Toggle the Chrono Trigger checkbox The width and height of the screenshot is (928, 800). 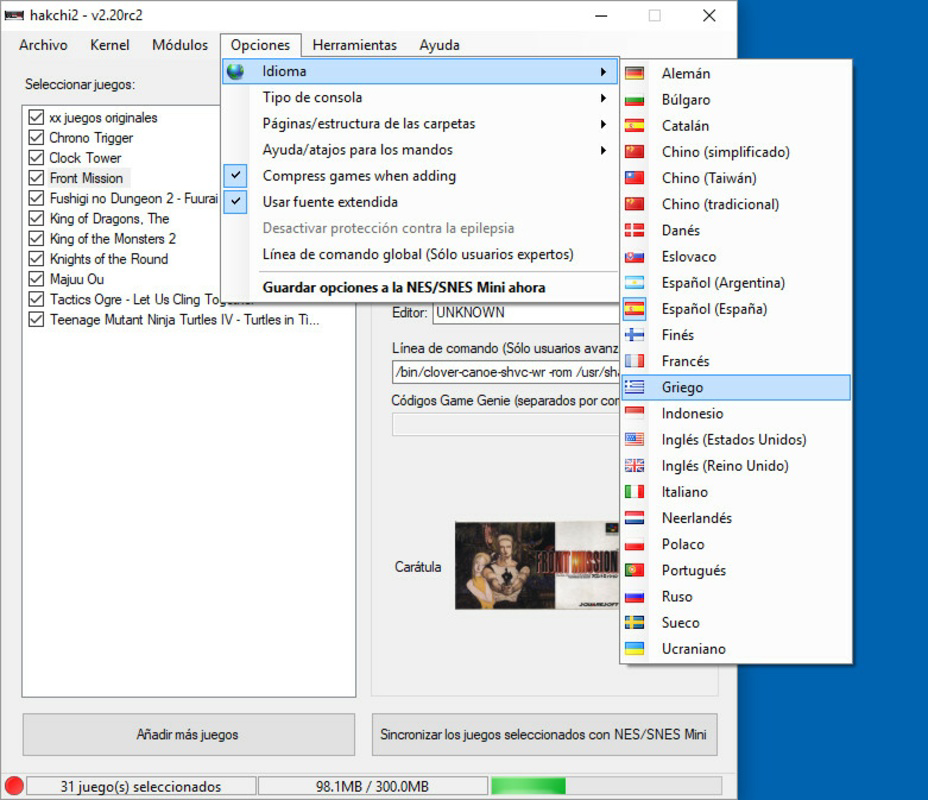pyautogui.click(x=36, y=137)
